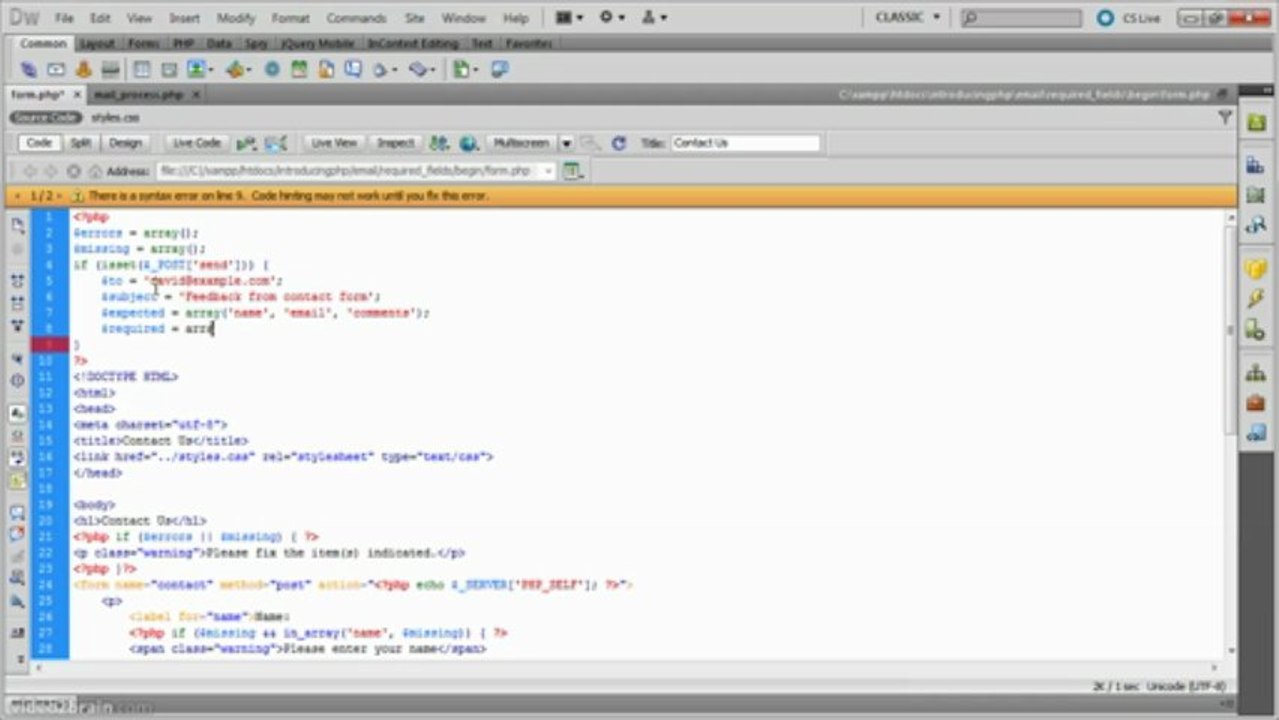Click the Multiscreen button
This screenshot has width=1279, height=720.
point(521,143)
